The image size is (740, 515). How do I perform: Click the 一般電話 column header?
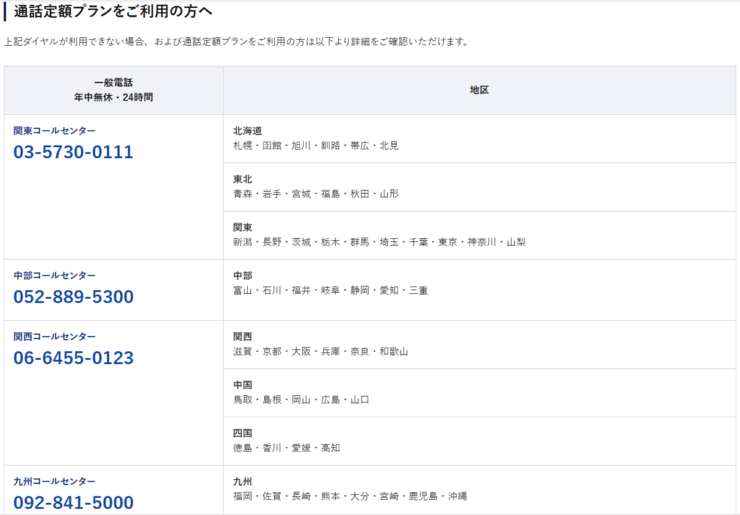(113, 83)
